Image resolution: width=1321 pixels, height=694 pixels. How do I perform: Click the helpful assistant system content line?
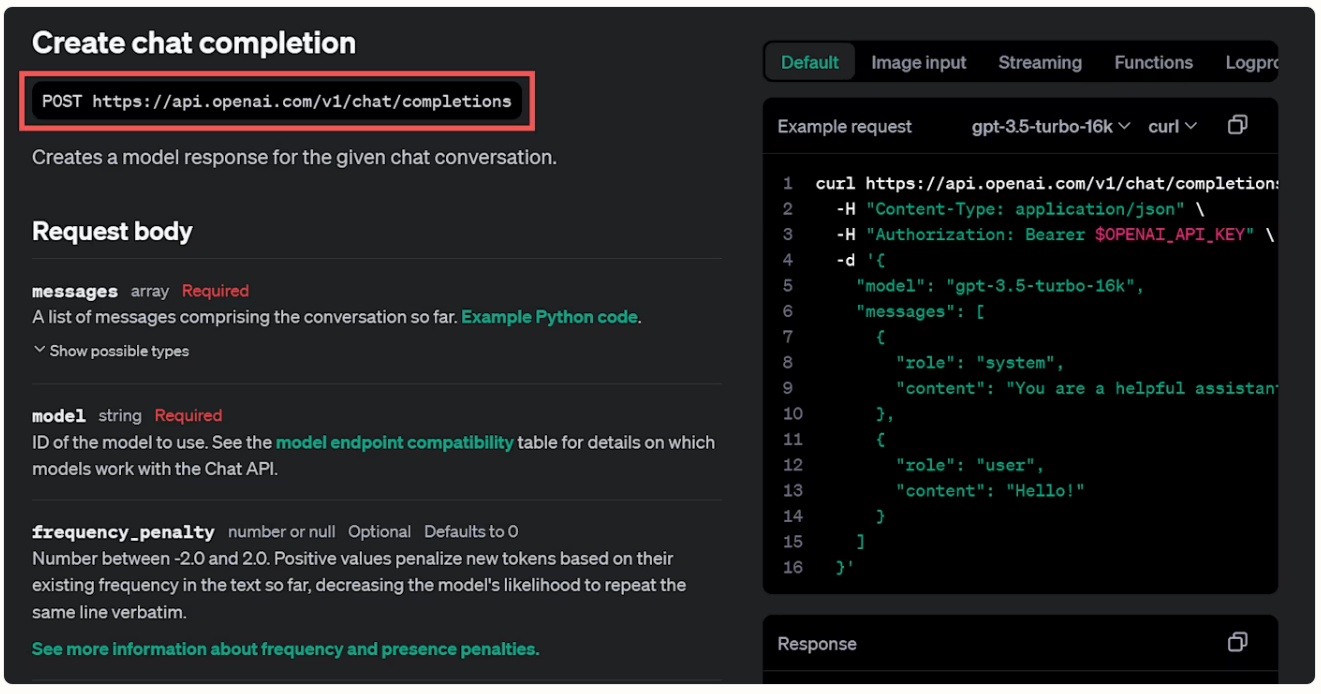point(1087,388)
